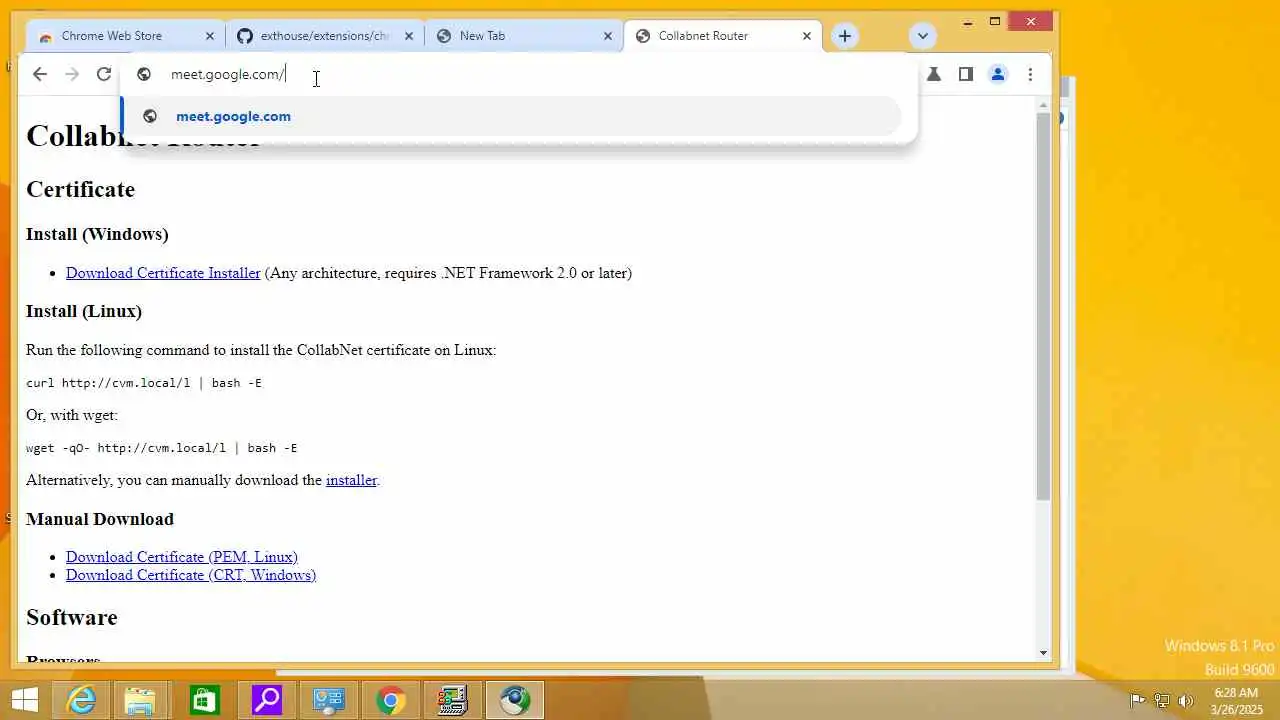Open the Chrome Labs flask icon

934,74
